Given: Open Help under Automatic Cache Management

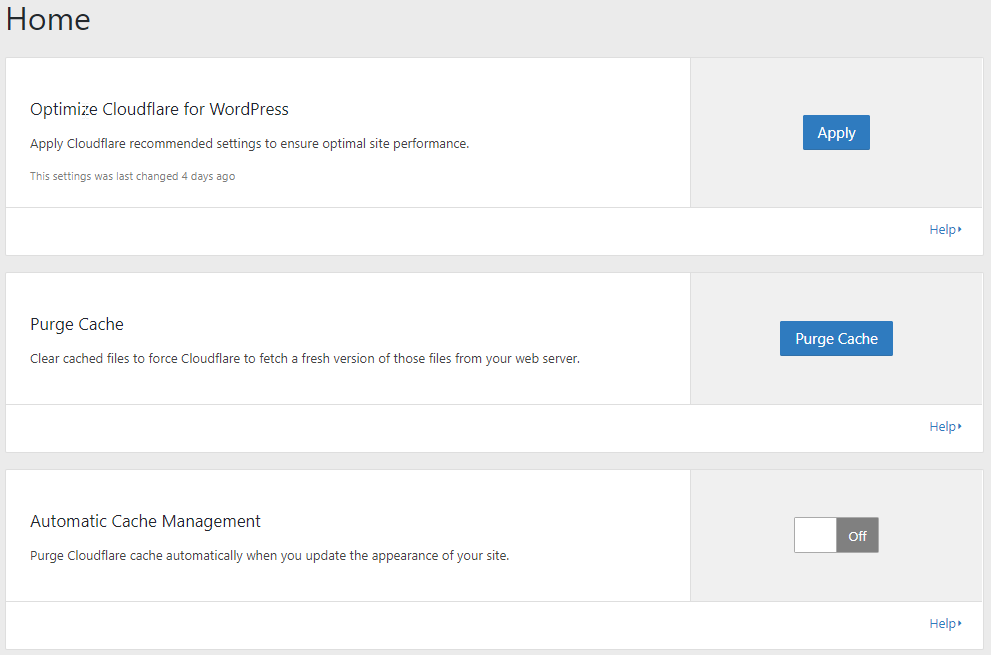Looking at the screenshot, I should tap(945, 624).
